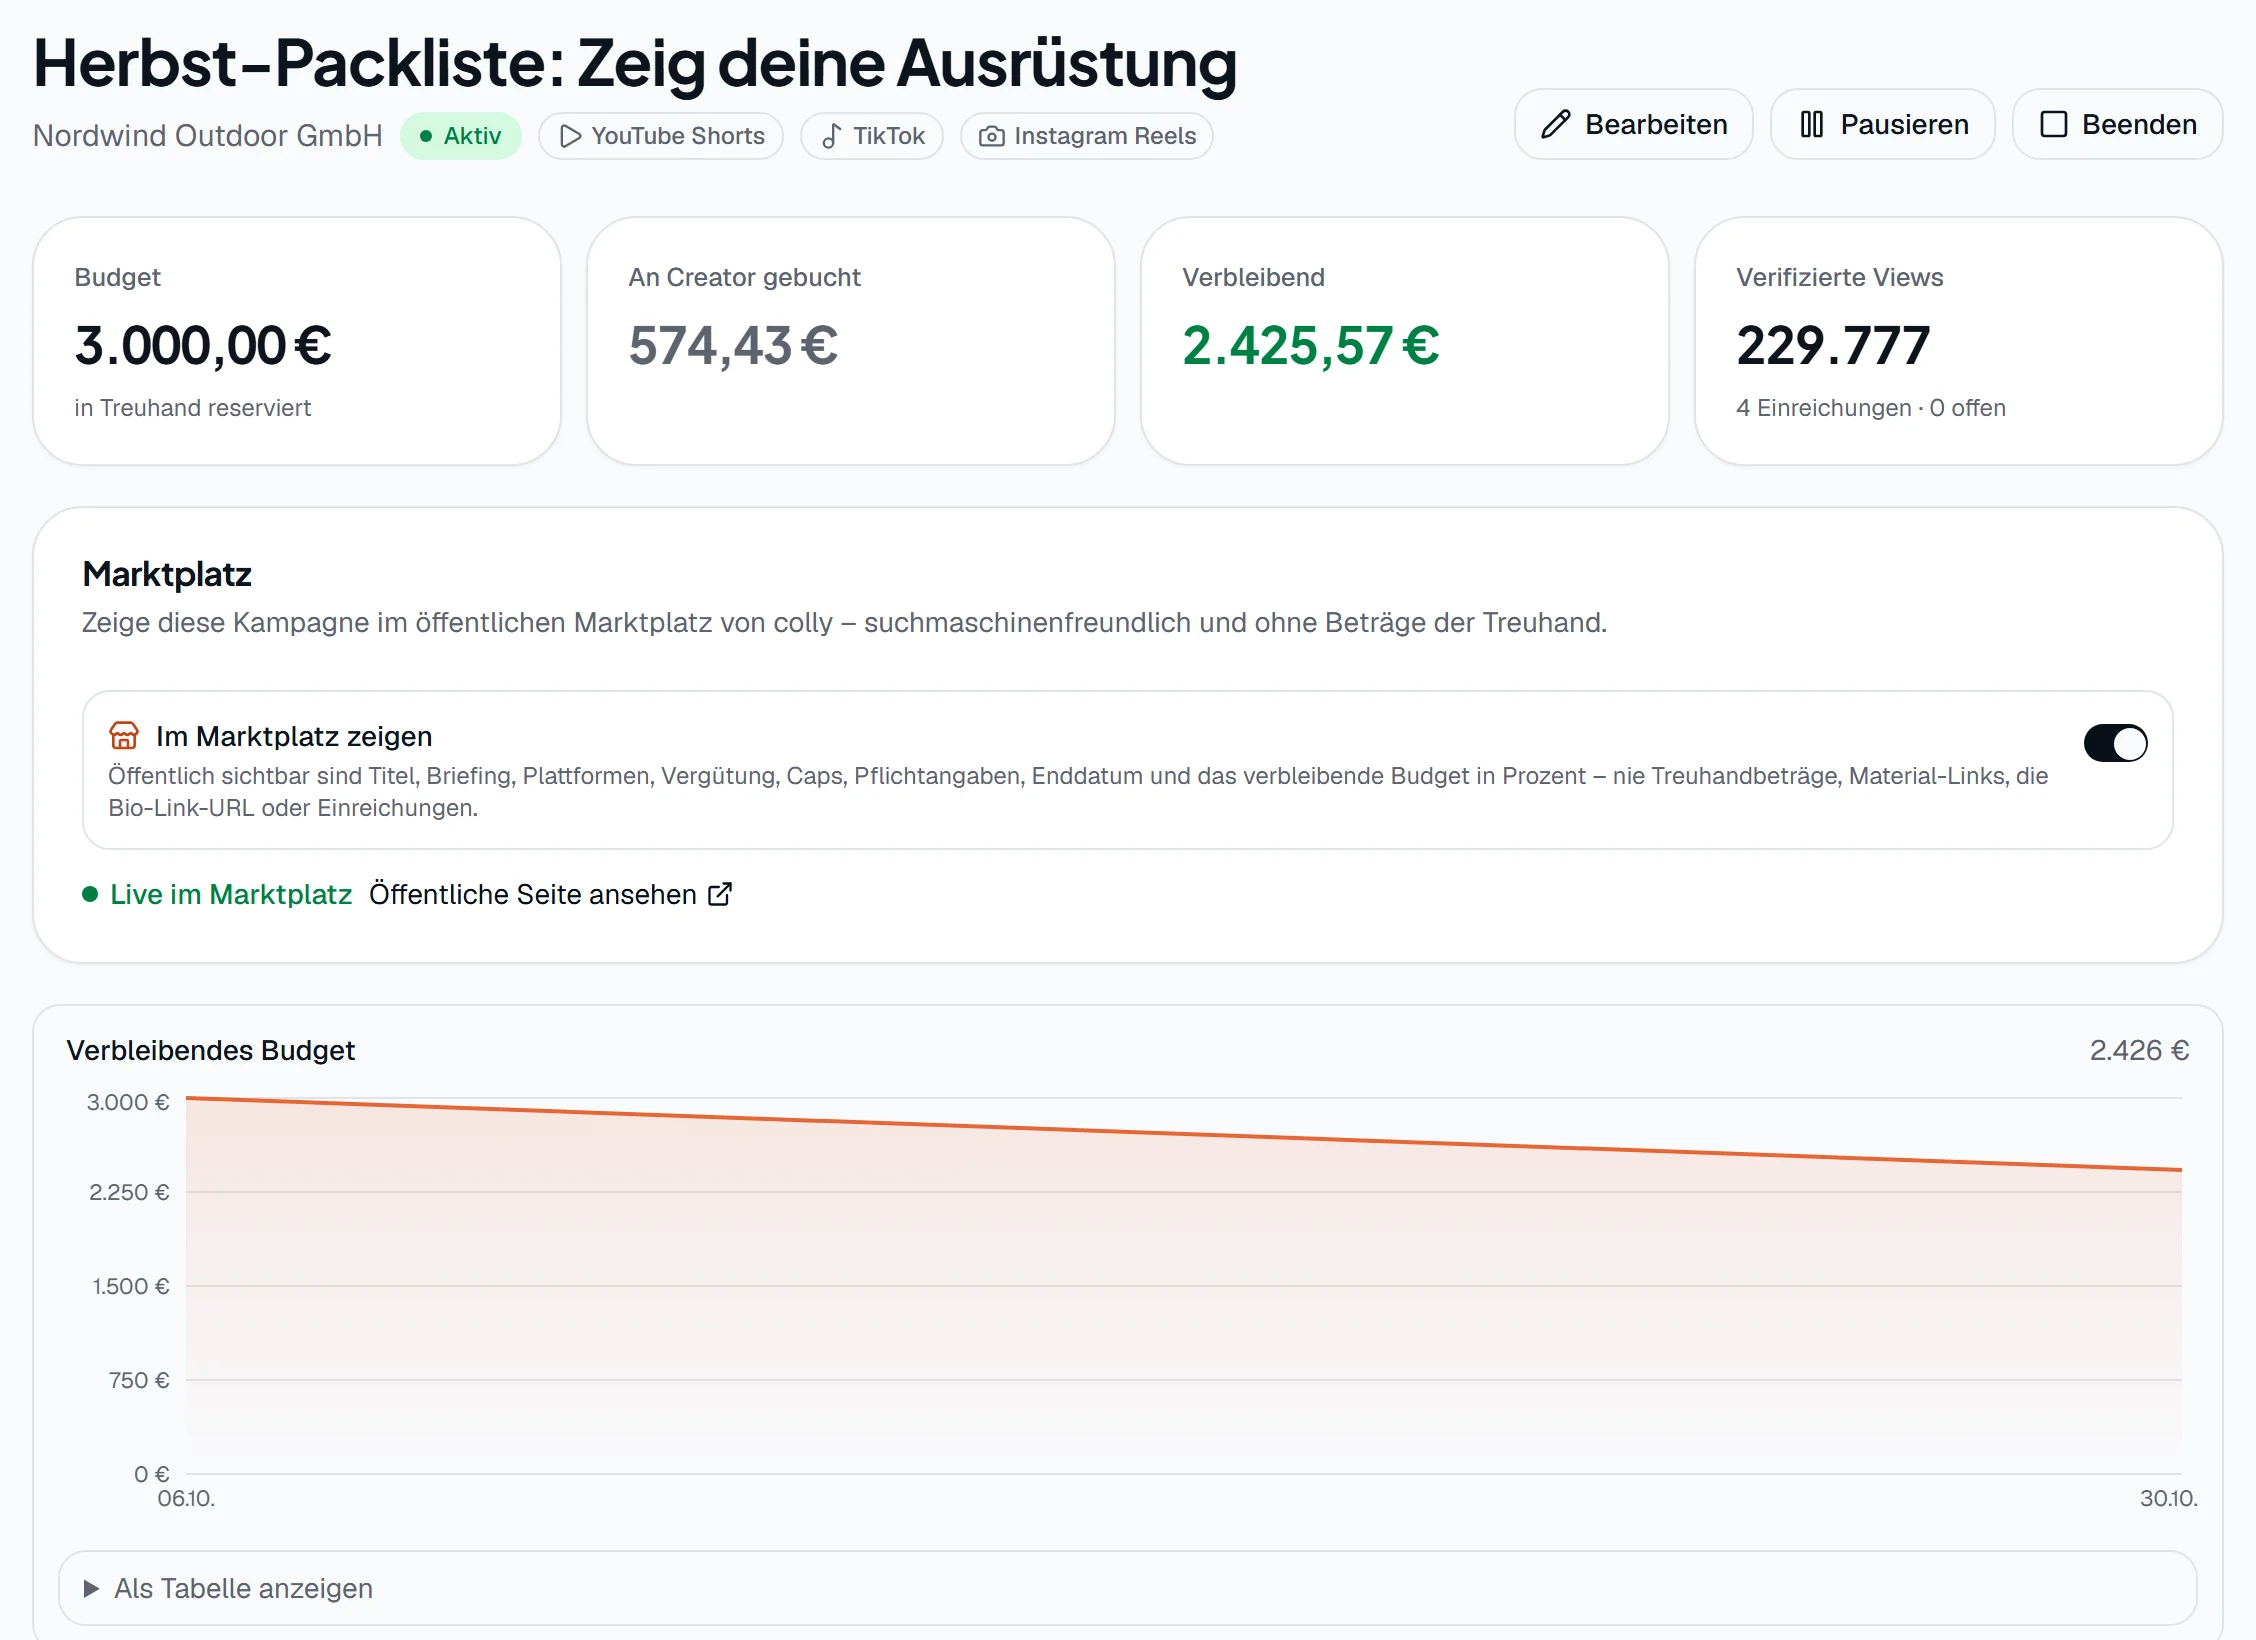This screenshot has width=2256, height=1640.
Task: Click the Instagram Reels platform chip label
Action: 1105,136
